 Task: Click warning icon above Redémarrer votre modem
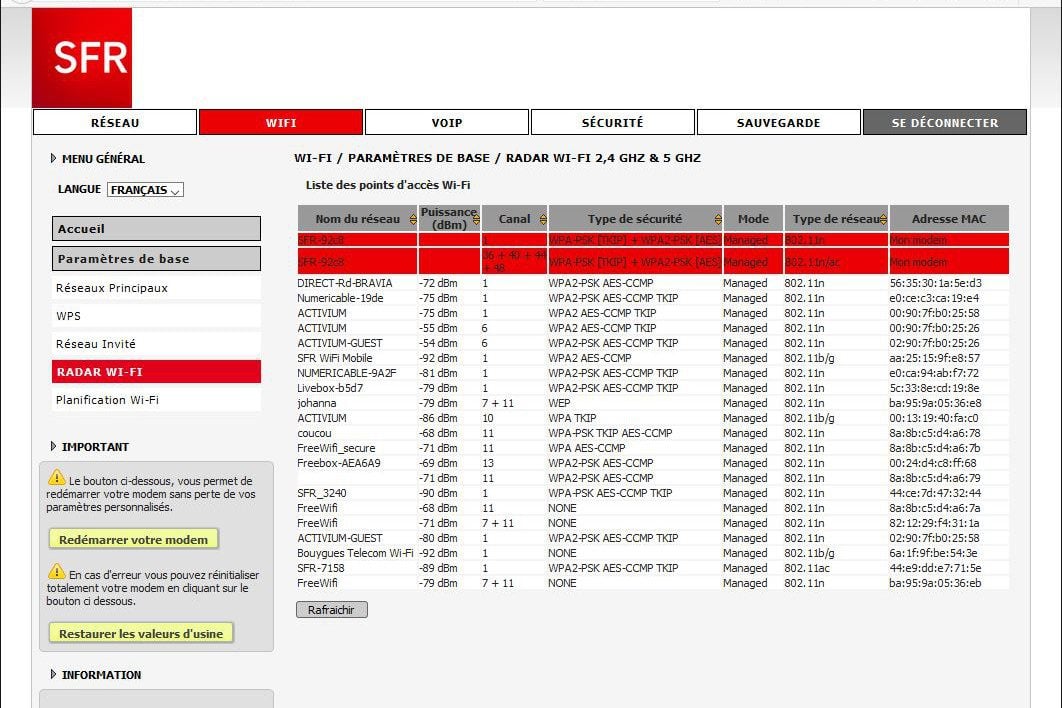point(57,478)
